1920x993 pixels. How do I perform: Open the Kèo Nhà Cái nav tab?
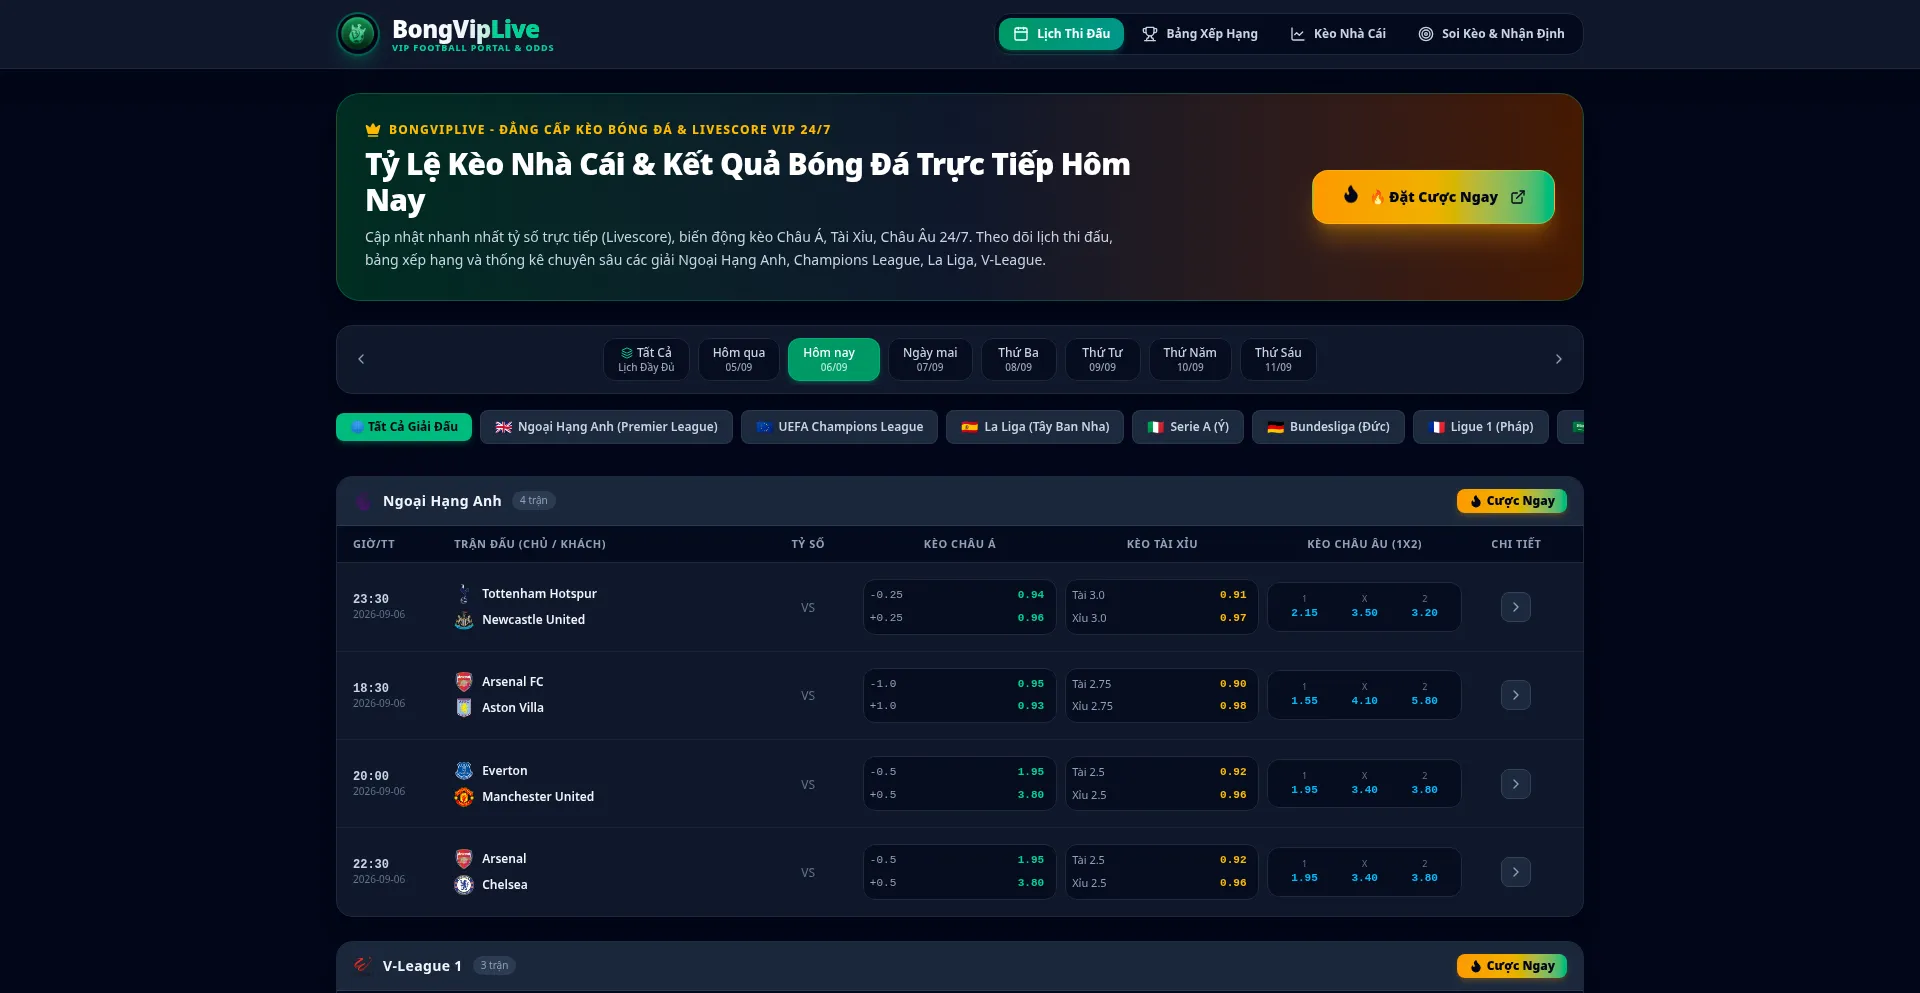[x=1338, y=34]
